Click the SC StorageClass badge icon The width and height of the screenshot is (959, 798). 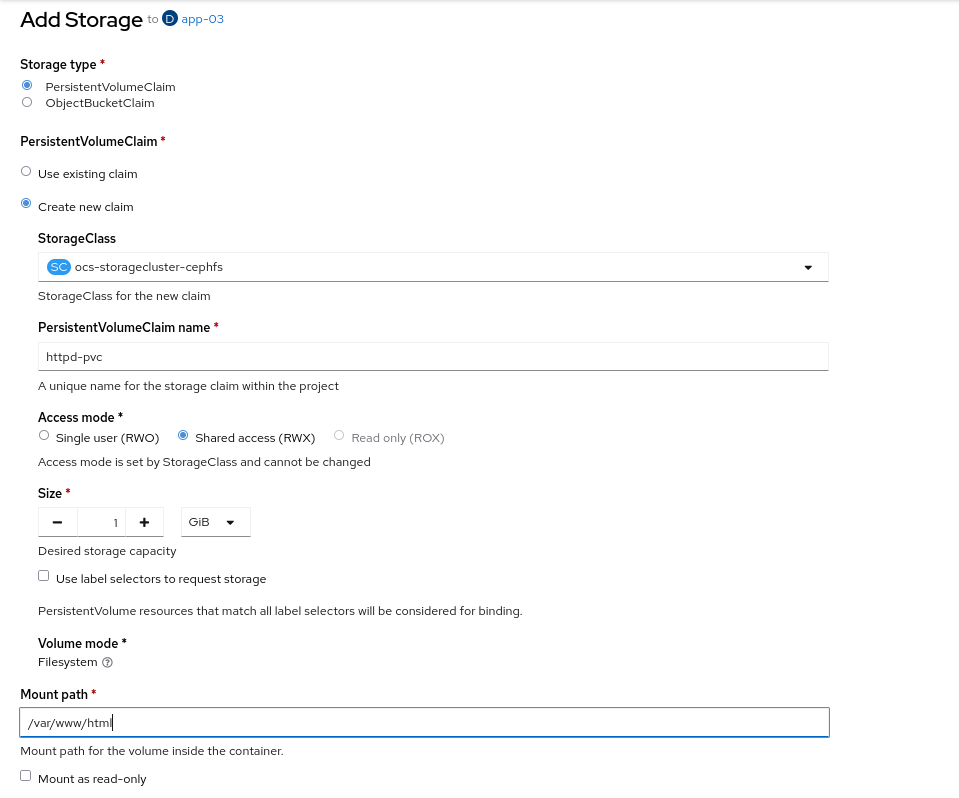click(x=59, y=267)
